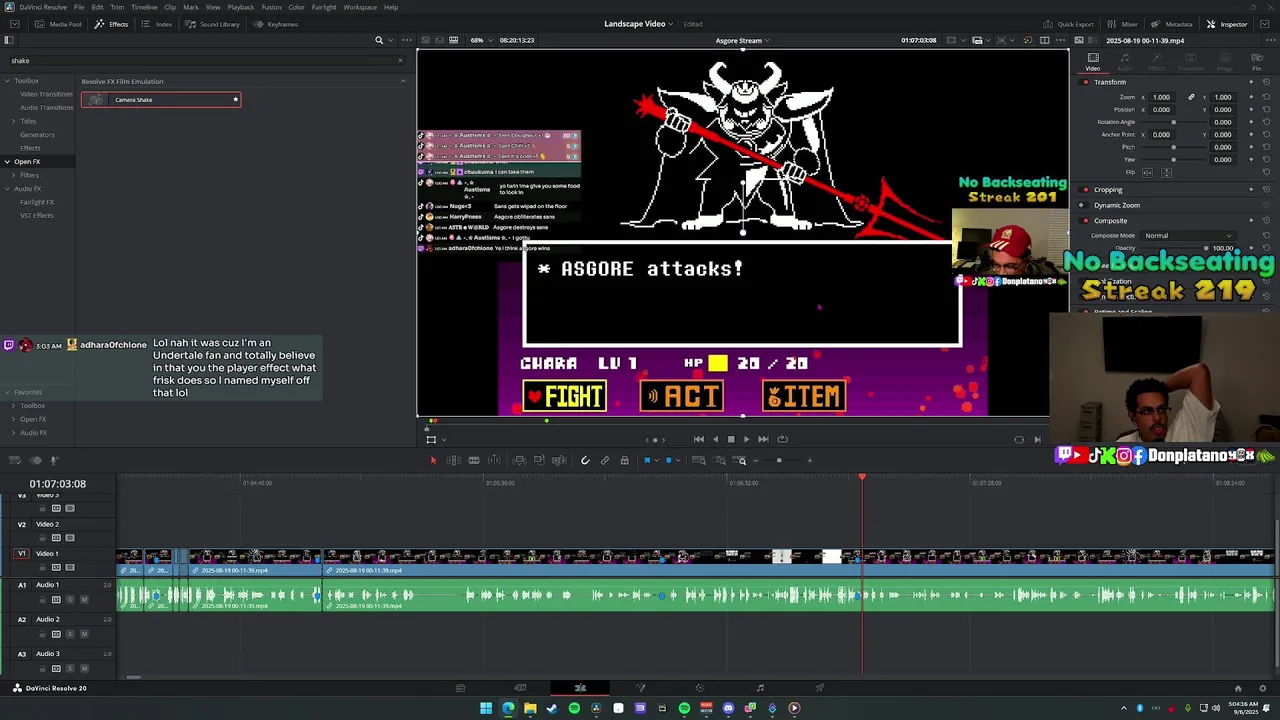The width and height of the screenshot is (1280, 720).
Task: Toggle the Effects panel button
Action: pyautogui.click(x=111, y=24)
